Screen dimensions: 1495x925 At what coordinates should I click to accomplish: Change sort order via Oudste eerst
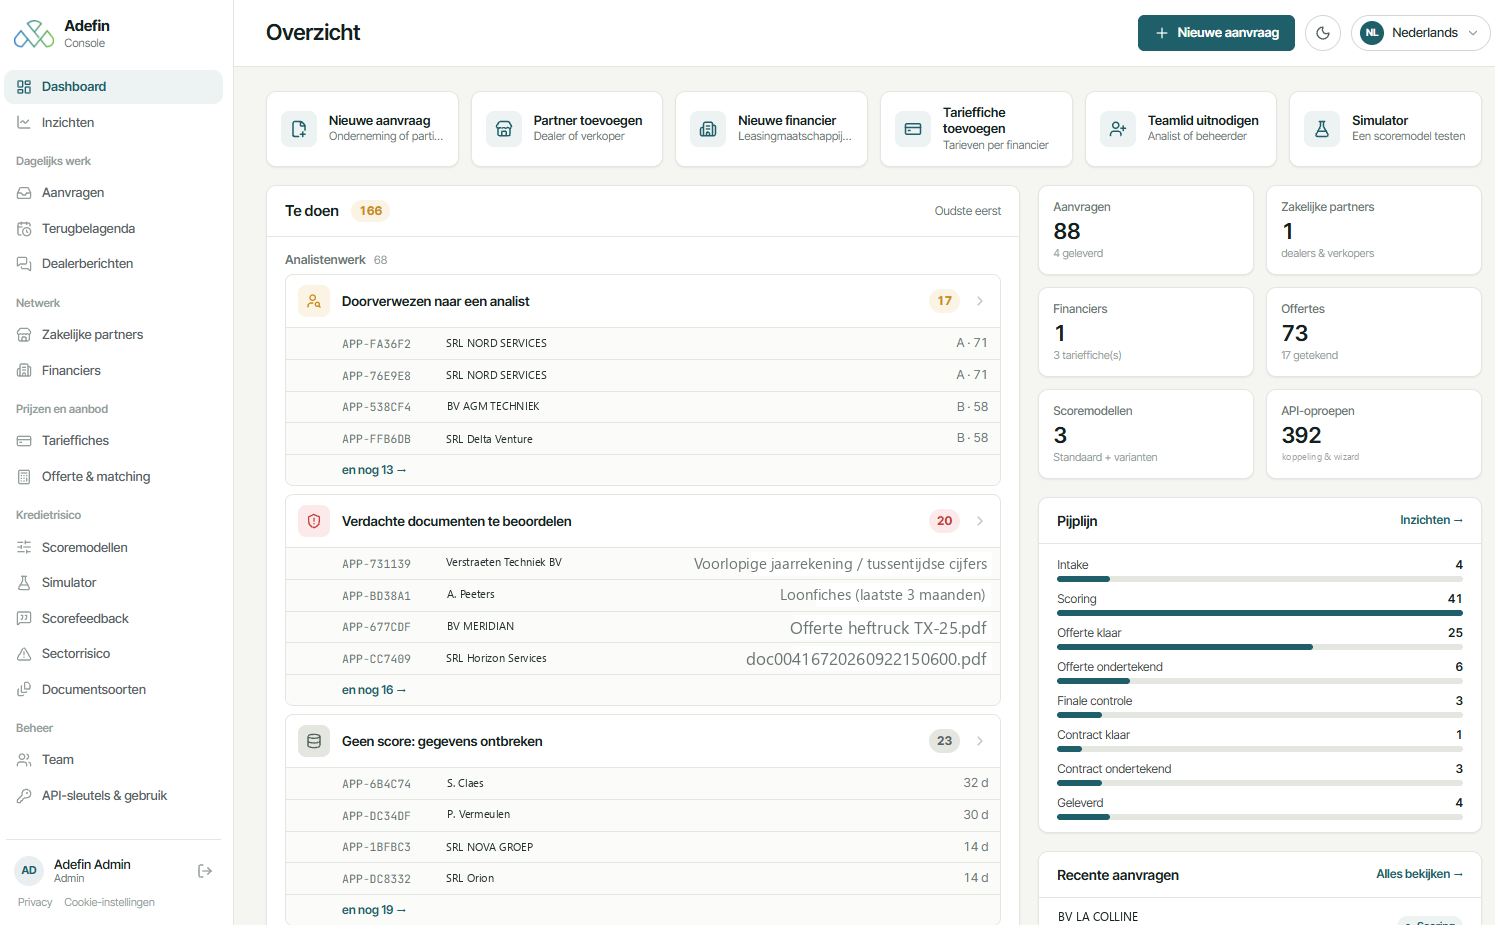point(968,211)
